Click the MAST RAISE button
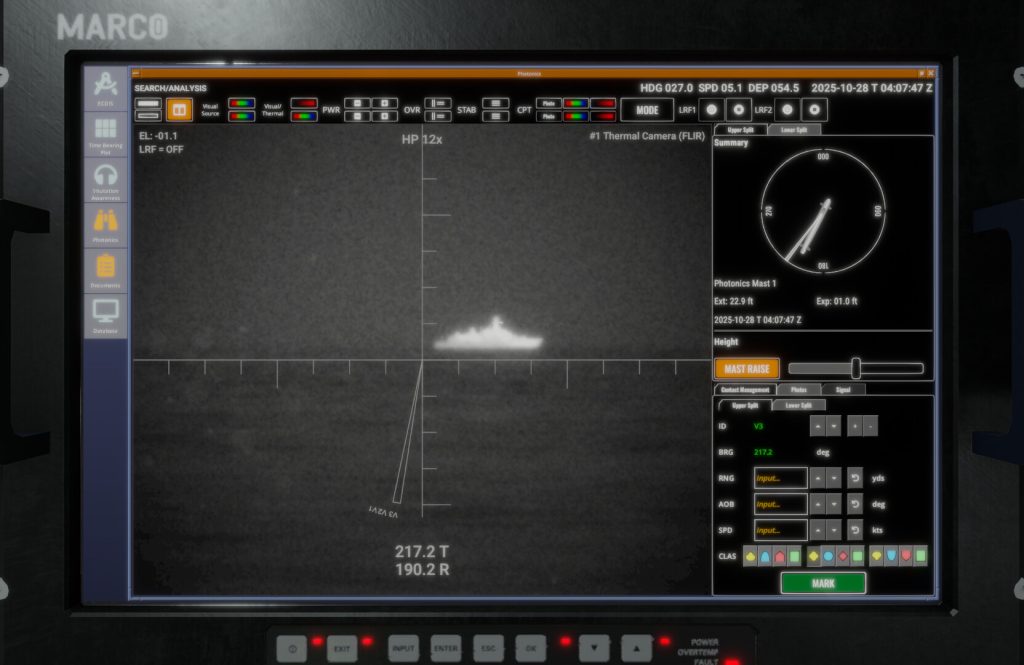 (746, 369)
